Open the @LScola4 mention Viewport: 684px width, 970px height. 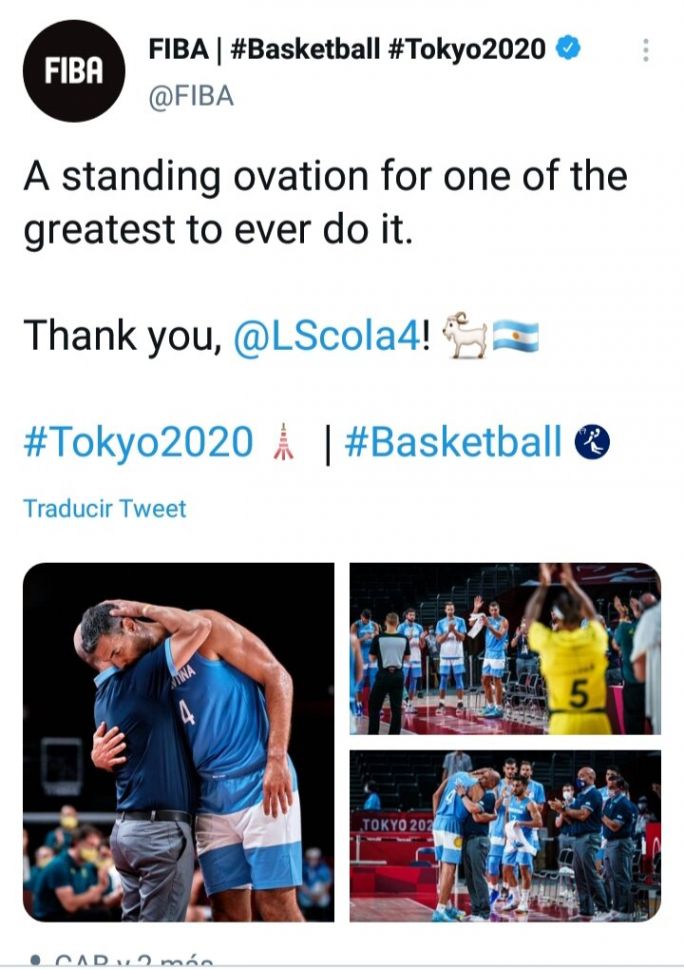pyautogui.click(x=326, y=335)
